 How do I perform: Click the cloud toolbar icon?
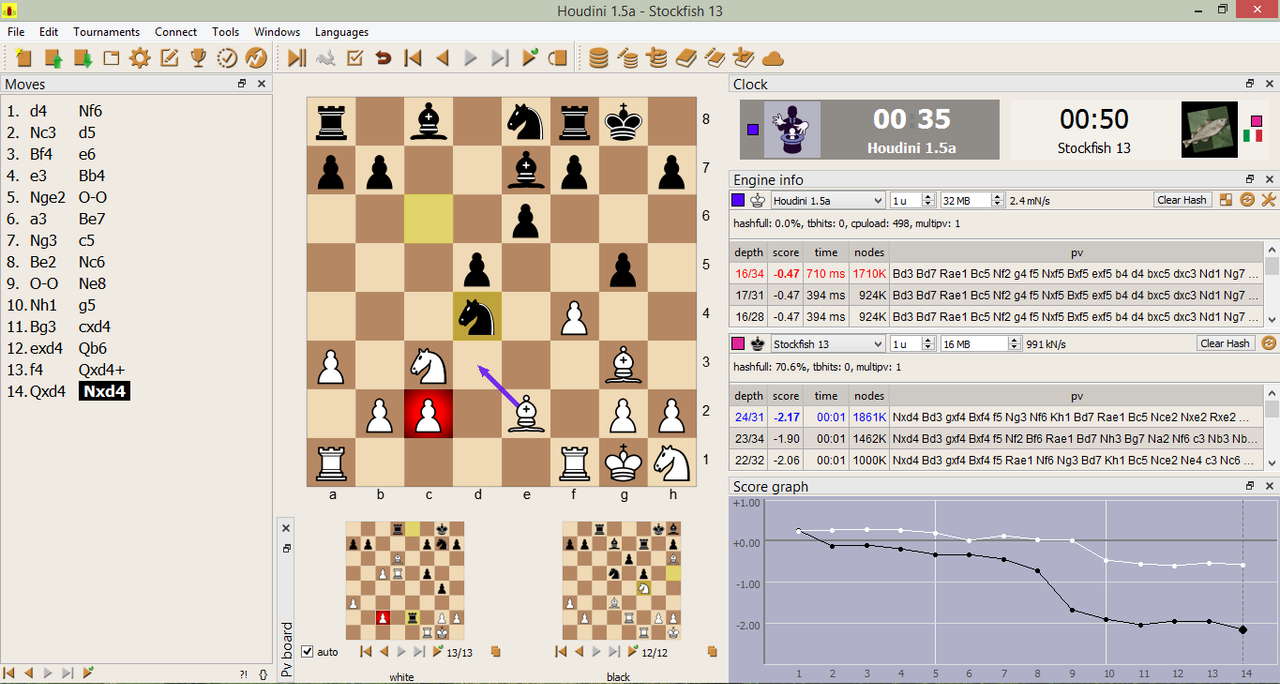[x=772, y=58]
